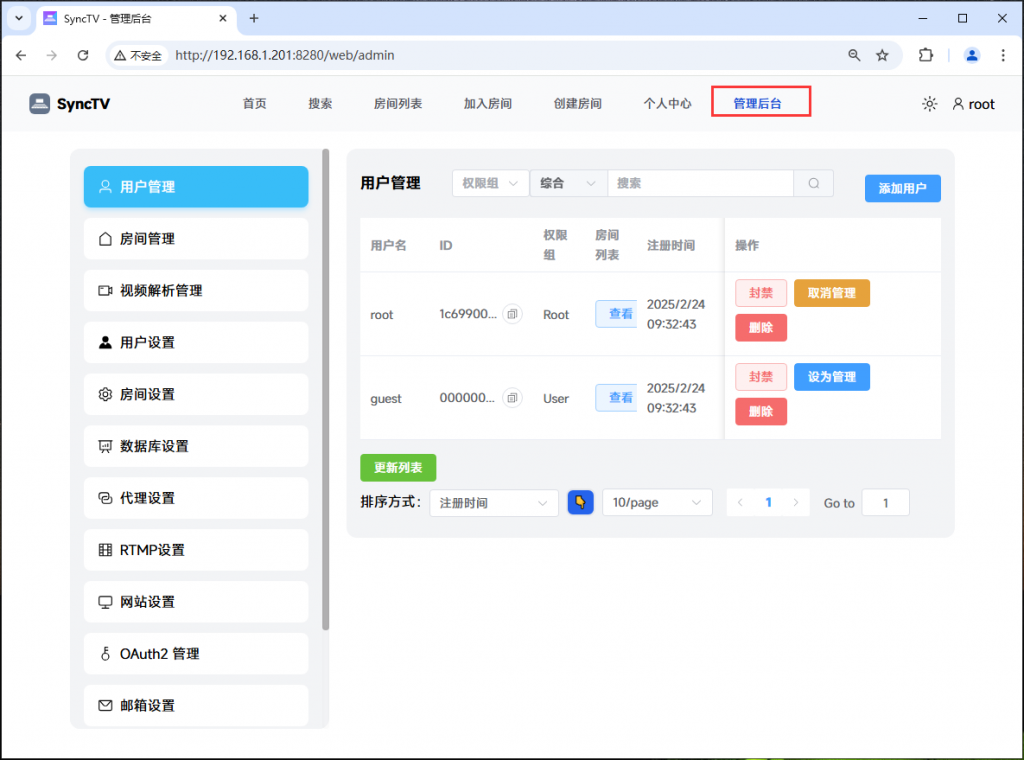Click the 添加用户 button
The width and height of the screenshot is (1024, 760).
(x=902, y=188)
